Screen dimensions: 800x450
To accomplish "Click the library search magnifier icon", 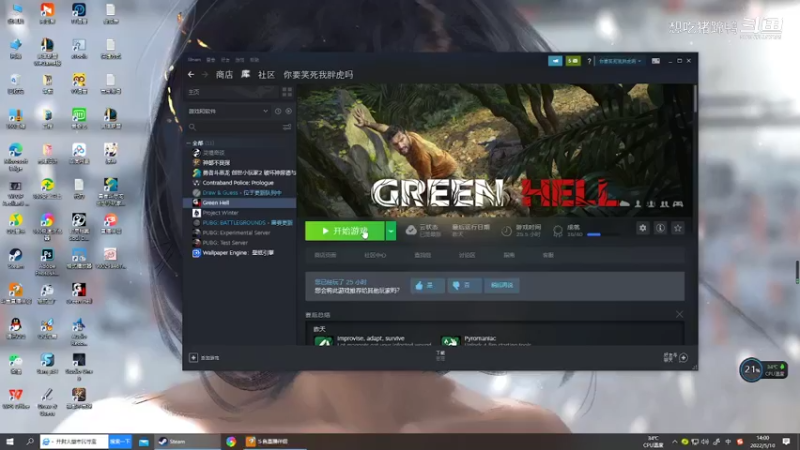I will [192, 127].
